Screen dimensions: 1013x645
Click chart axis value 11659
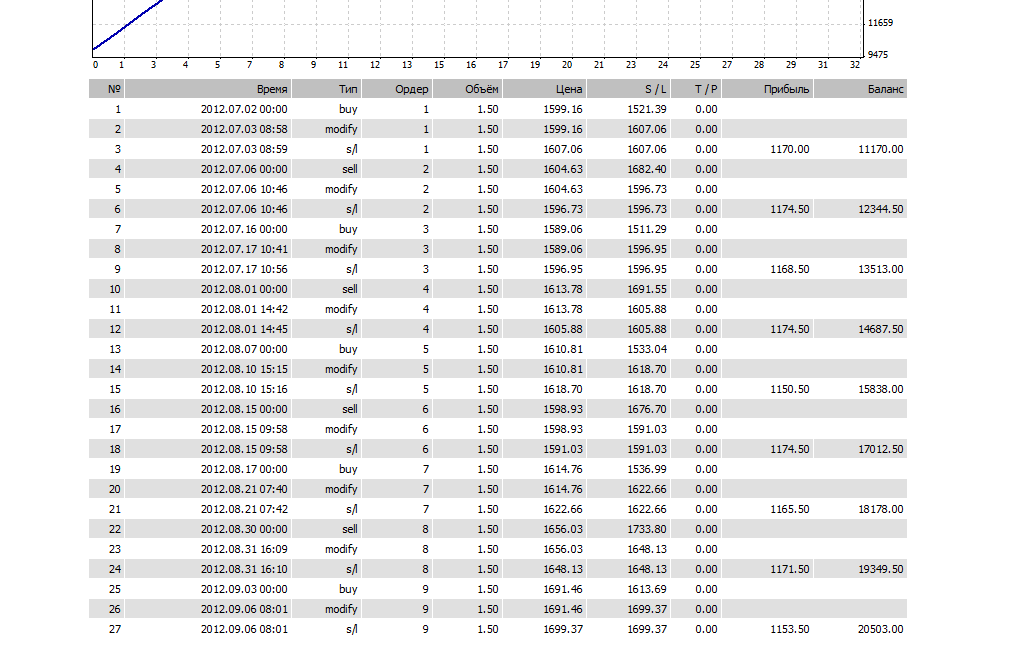[880, 23]
